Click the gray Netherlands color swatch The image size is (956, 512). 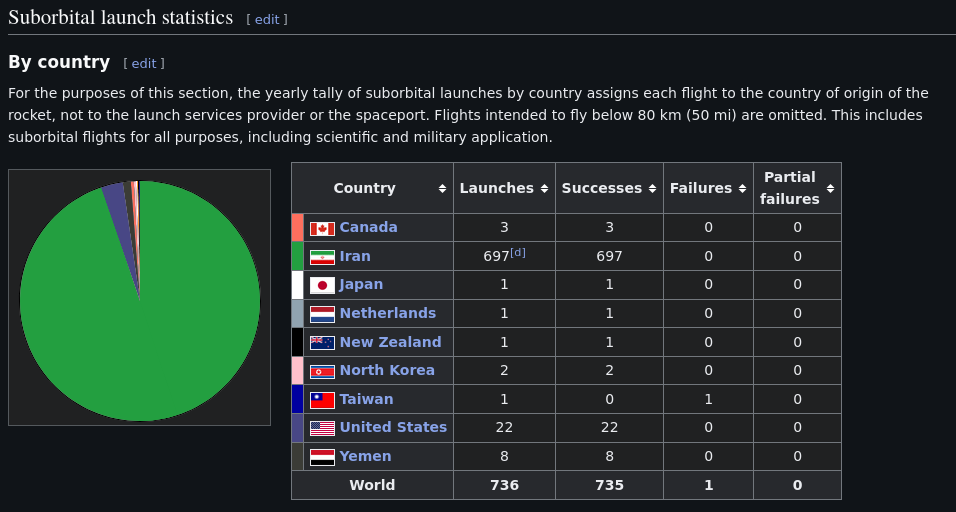tap(297, 313)
